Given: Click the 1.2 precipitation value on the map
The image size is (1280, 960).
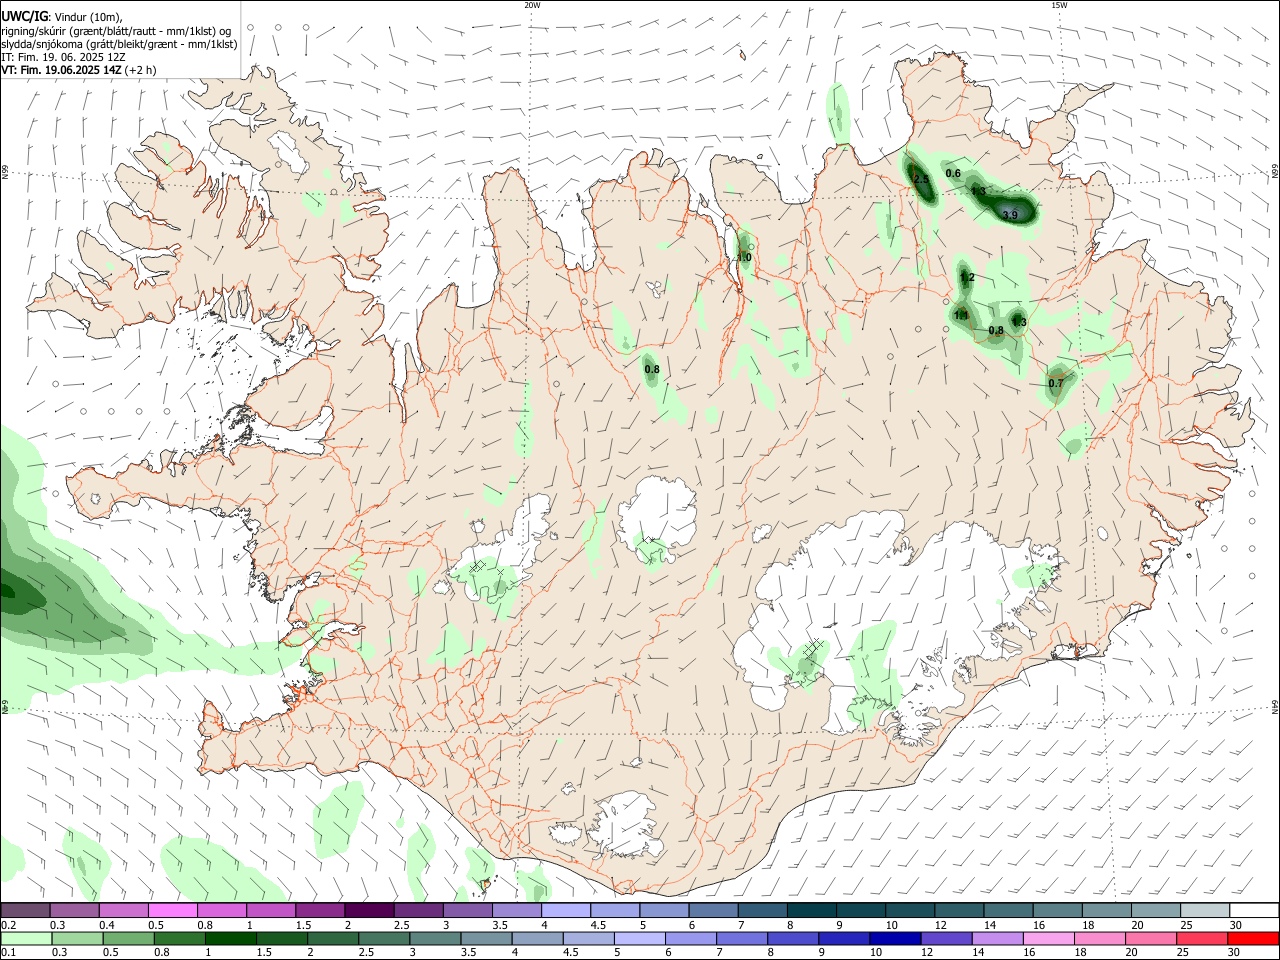Looking at the screenshot, I should click(x=967, y=278).
